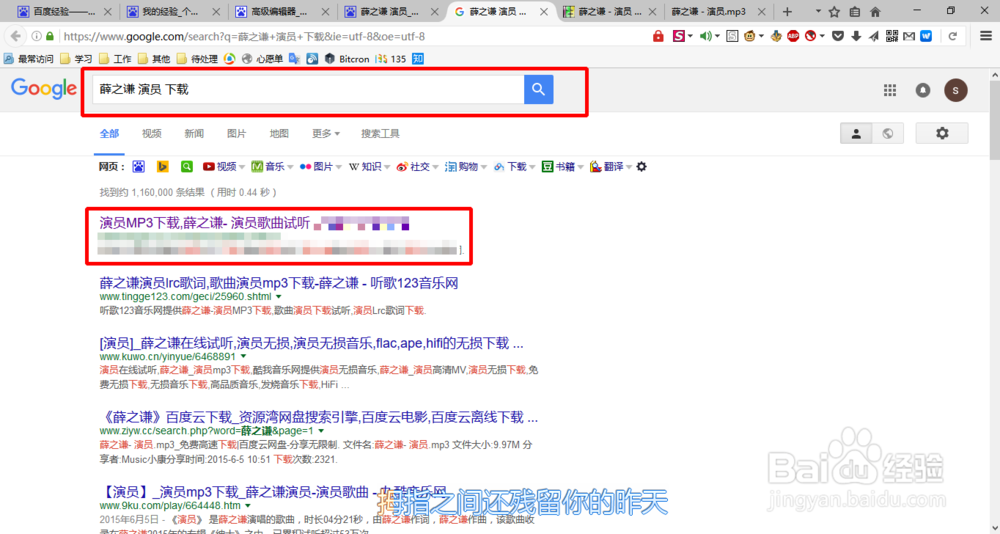Open the 听歌123音乐网 result link
Image resolution: width=1000 pixels, height=534 pixels.
[279, 283]
